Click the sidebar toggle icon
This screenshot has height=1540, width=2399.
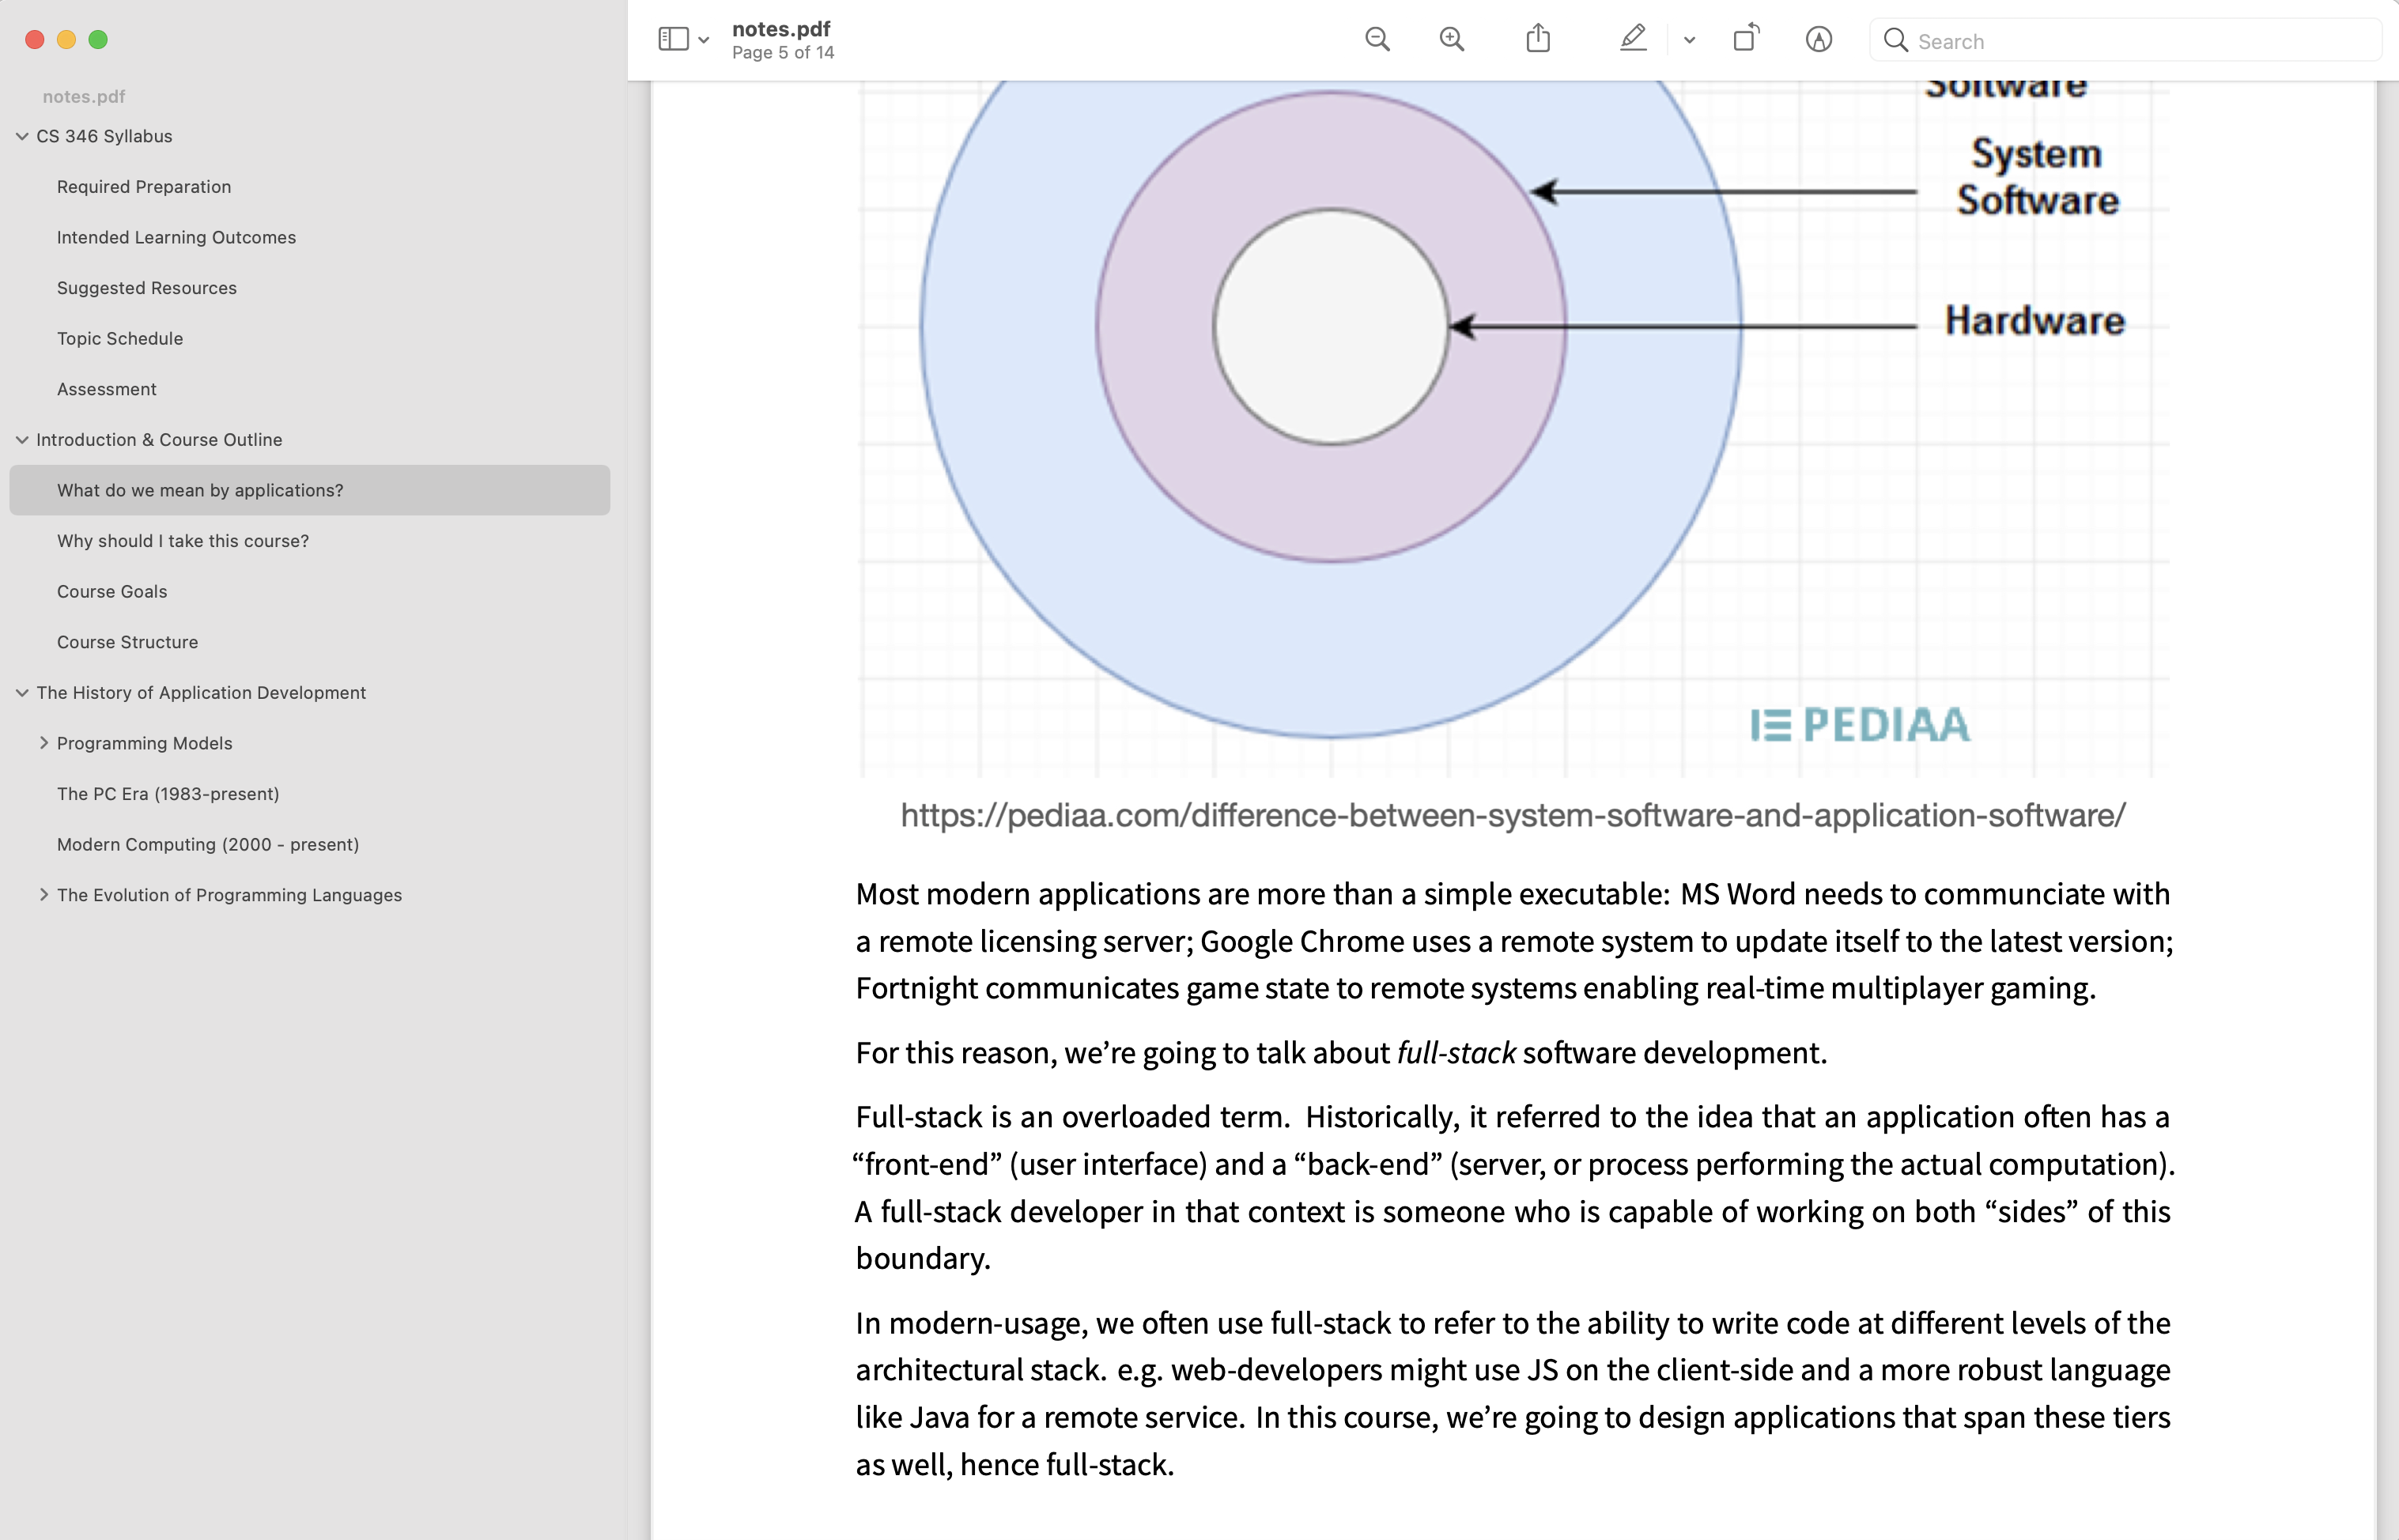pos(673,40)
